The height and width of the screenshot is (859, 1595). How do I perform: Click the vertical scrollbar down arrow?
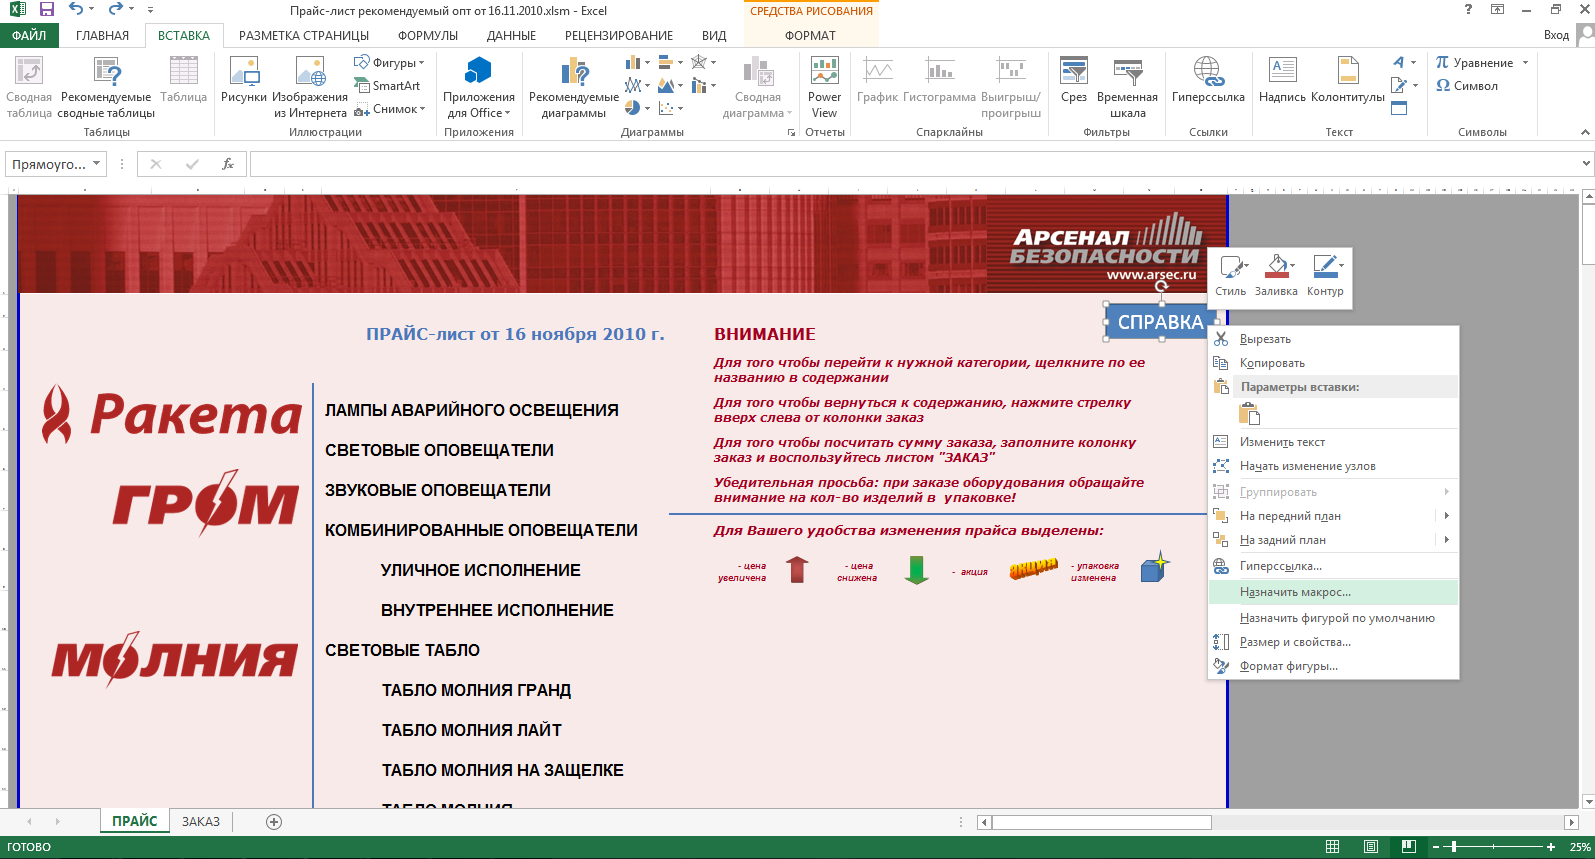(x=1587, y=801)
